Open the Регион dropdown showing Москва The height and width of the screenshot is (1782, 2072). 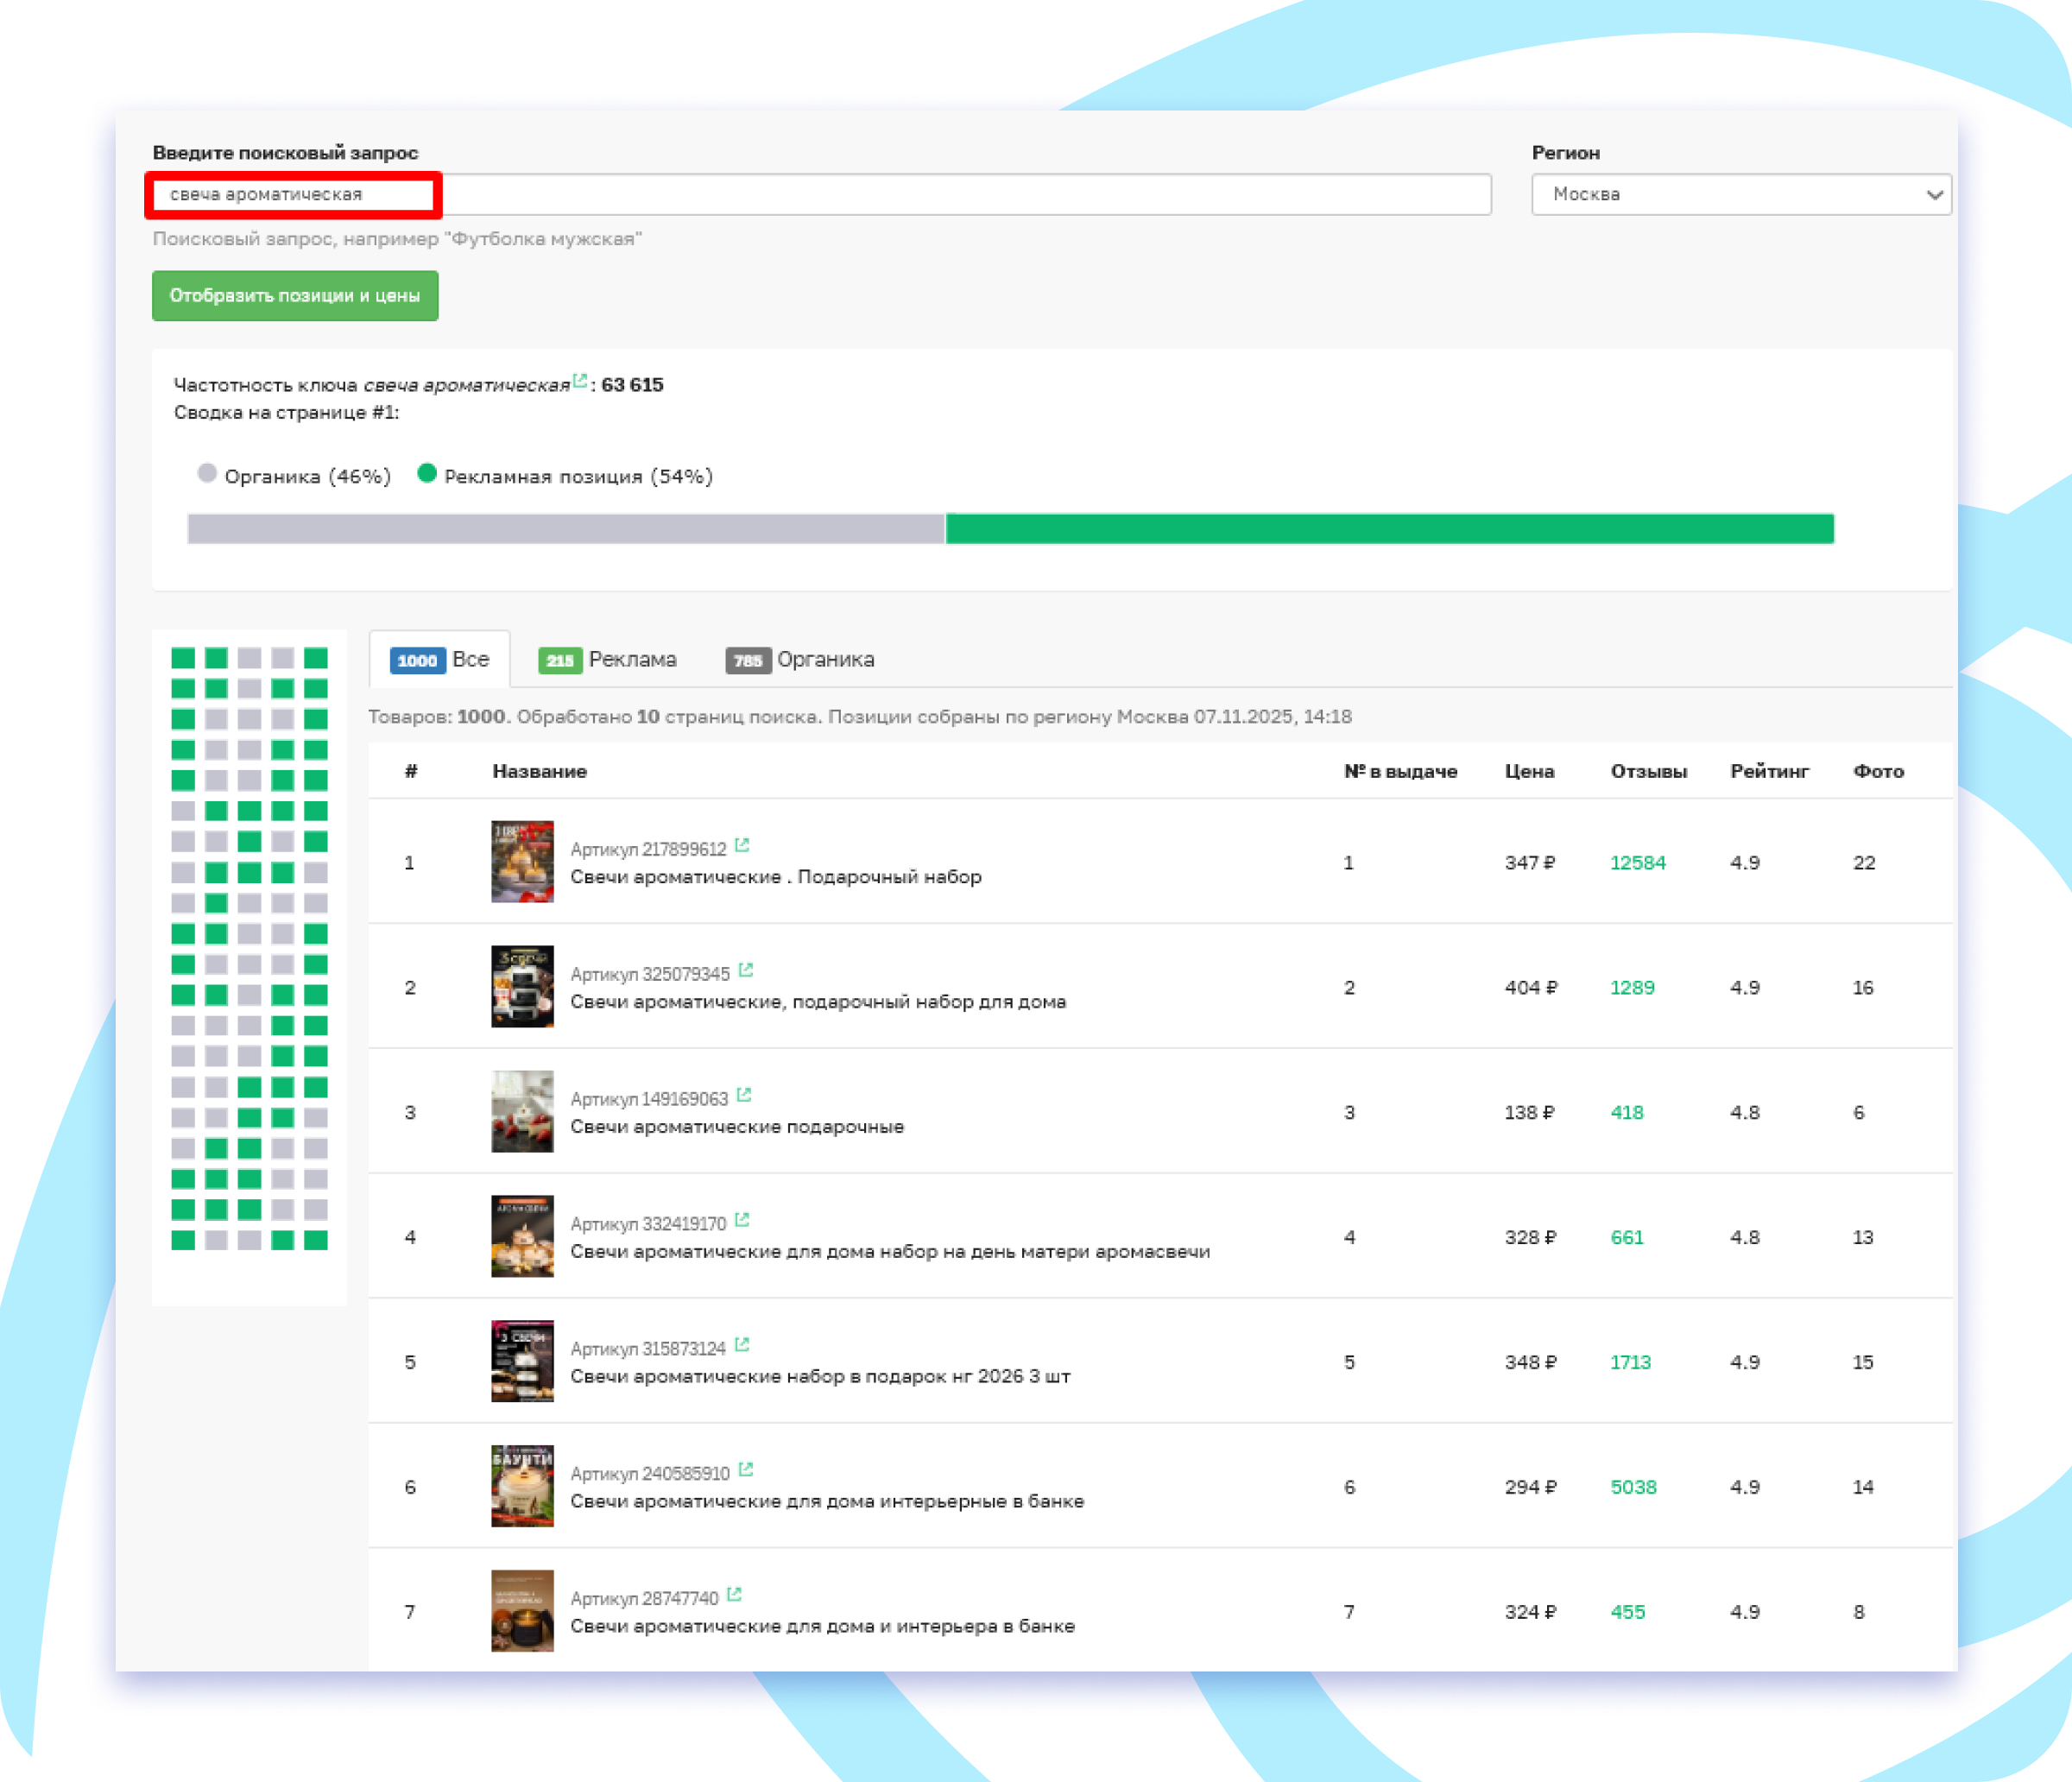point(1741,194)
